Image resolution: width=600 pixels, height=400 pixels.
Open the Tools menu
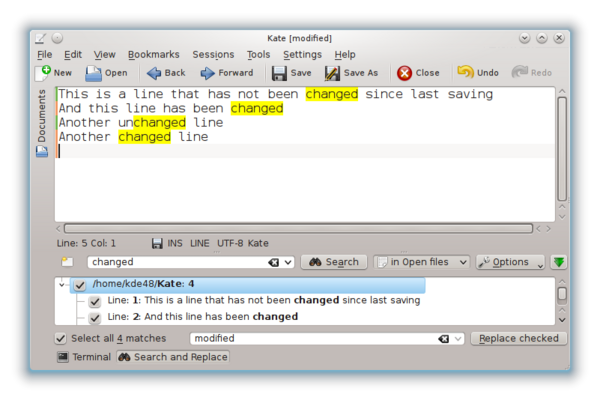coord(258,55)
